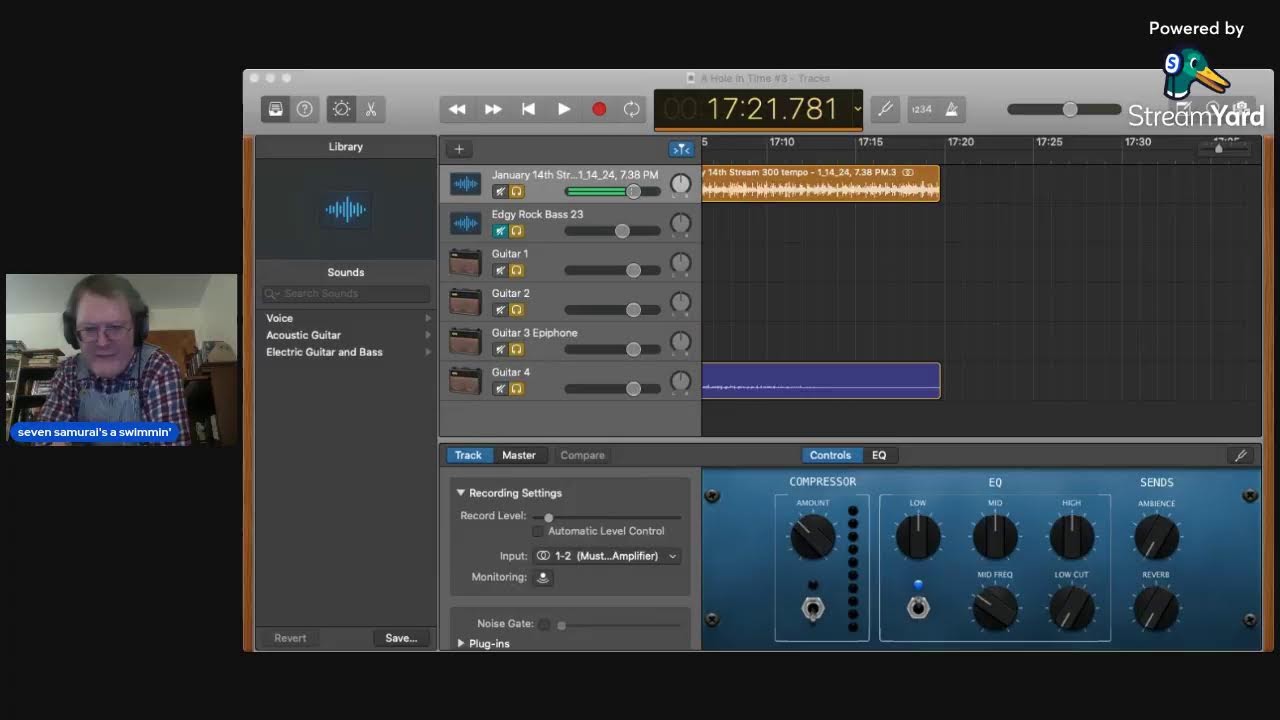Mute the Guitar 1 track
The width and height of the screenshot is (1280, 720).
[x=500, y=270]
